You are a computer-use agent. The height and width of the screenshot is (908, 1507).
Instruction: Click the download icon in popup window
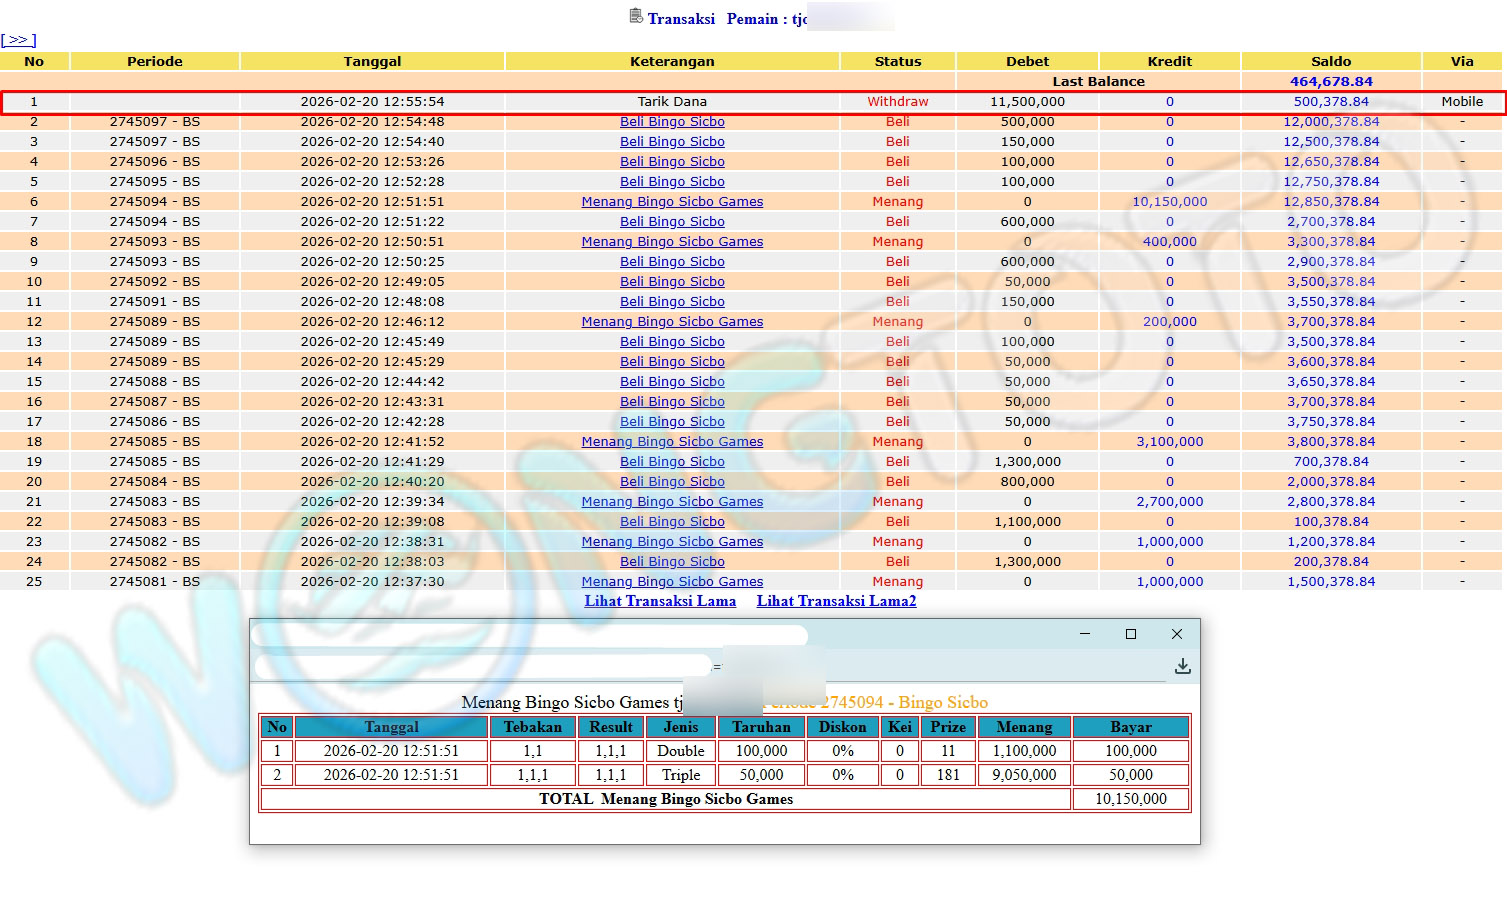[1182, 666]
